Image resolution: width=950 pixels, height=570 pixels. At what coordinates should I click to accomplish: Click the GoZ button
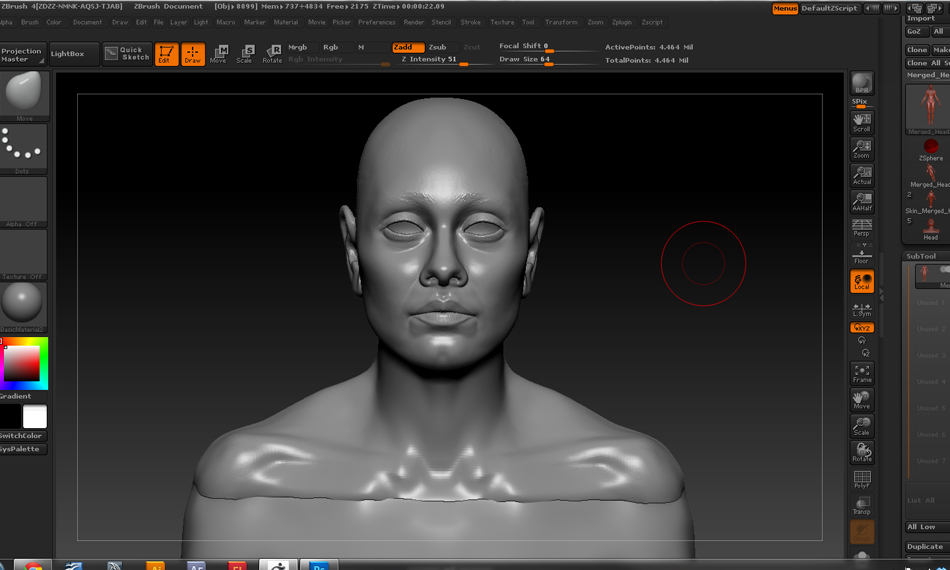click(x=914, y=31)
